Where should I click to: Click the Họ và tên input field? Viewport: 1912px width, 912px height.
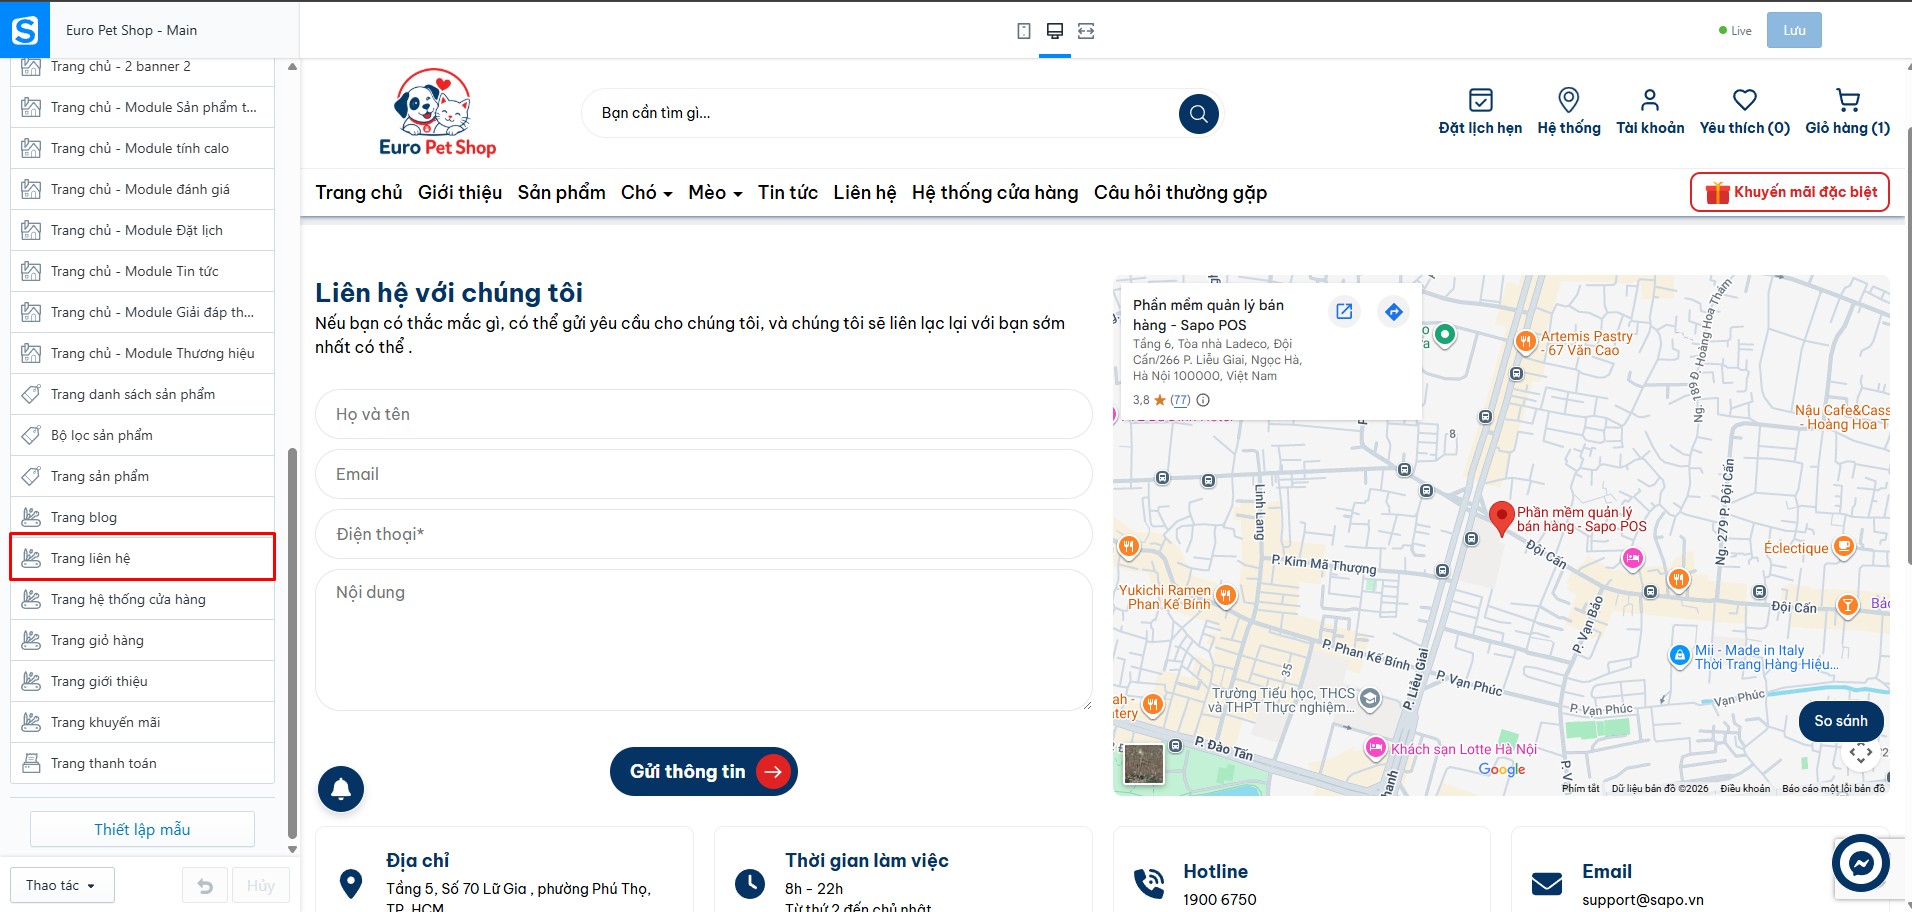[x=703, y=414]
